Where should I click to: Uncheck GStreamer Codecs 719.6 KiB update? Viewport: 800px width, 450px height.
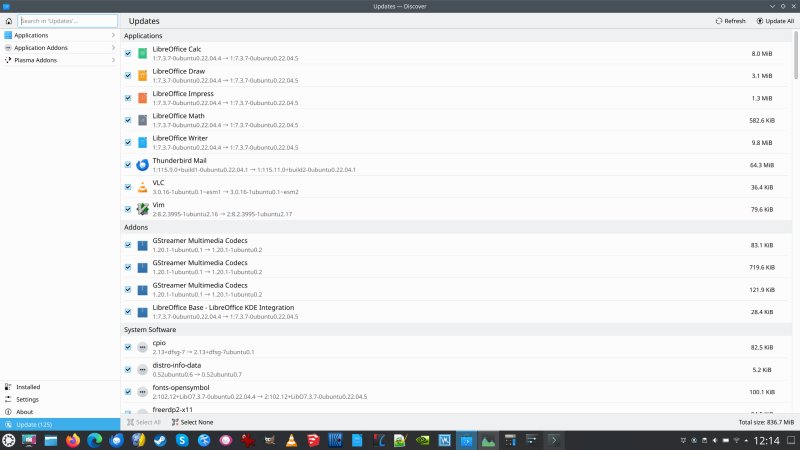tap(128, 267)
